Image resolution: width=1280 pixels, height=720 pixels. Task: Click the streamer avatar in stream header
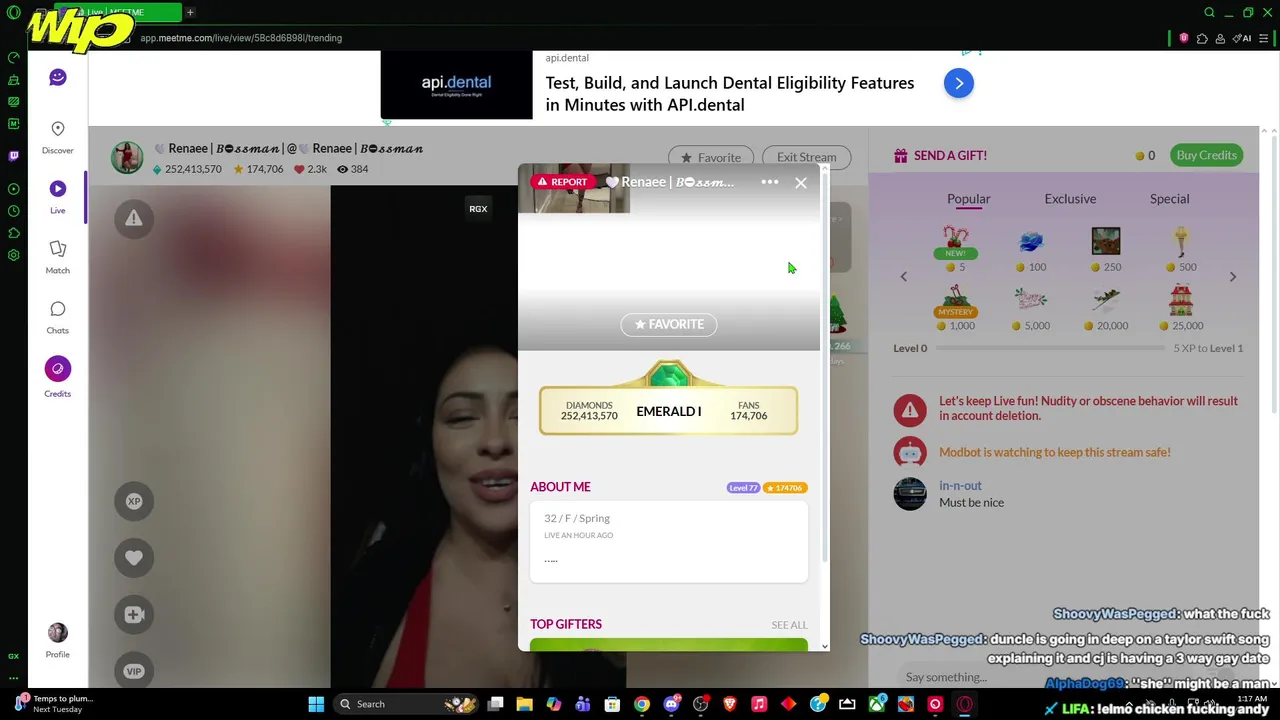(127, 157)
